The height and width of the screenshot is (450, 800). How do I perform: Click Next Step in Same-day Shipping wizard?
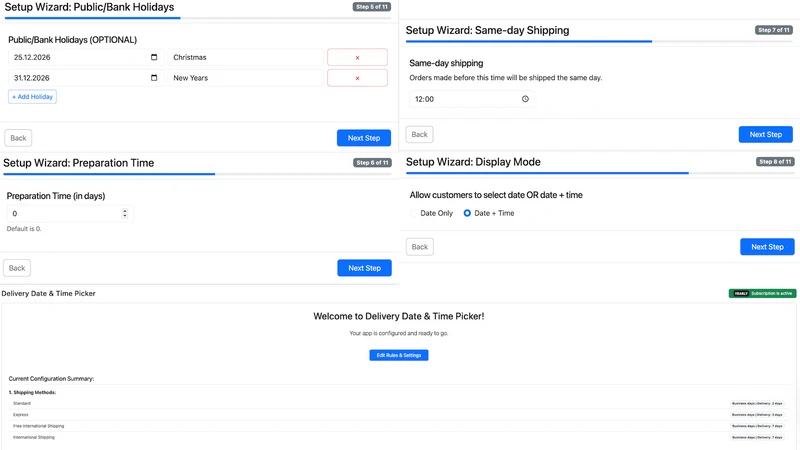[x=765, y=134]
